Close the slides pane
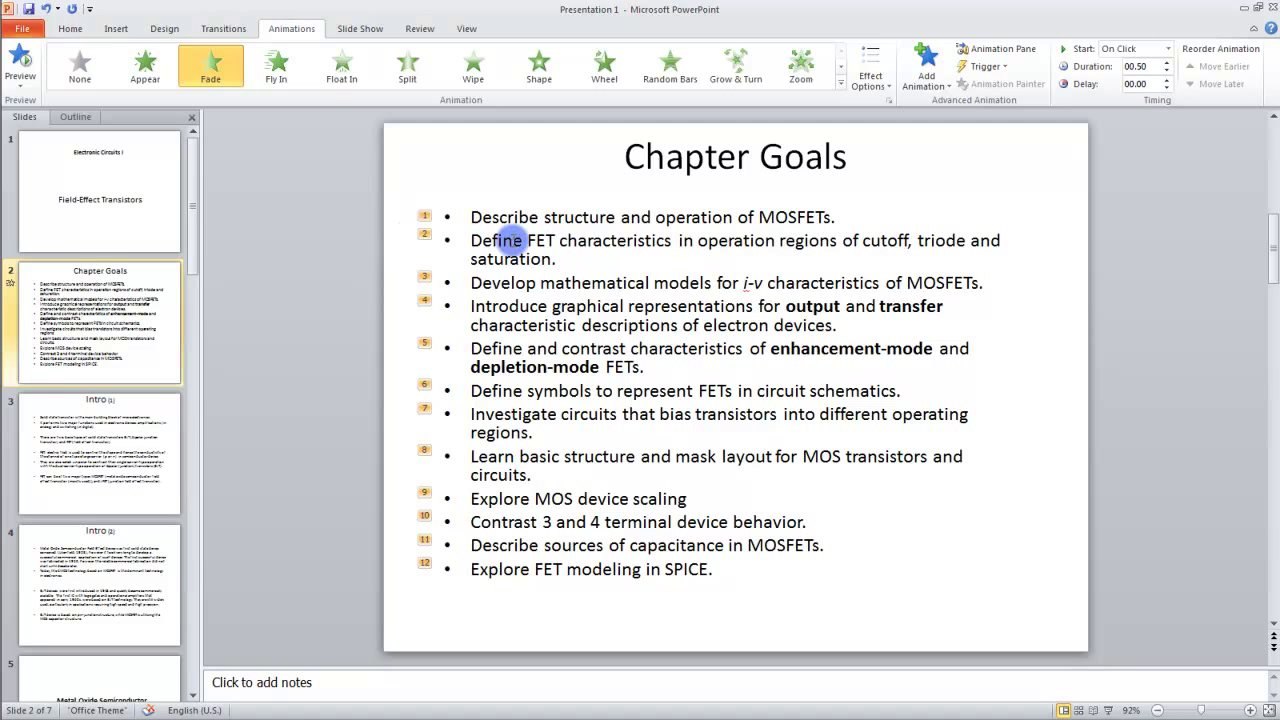The image size is (1280, 720). [192, 118]
